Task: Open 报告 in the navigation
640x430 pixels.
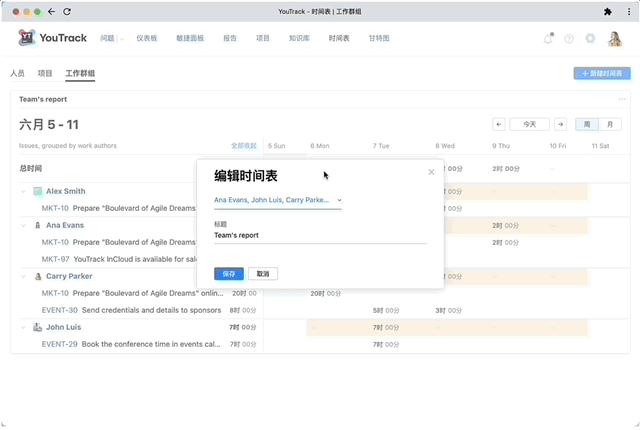Action: (230, 38)
